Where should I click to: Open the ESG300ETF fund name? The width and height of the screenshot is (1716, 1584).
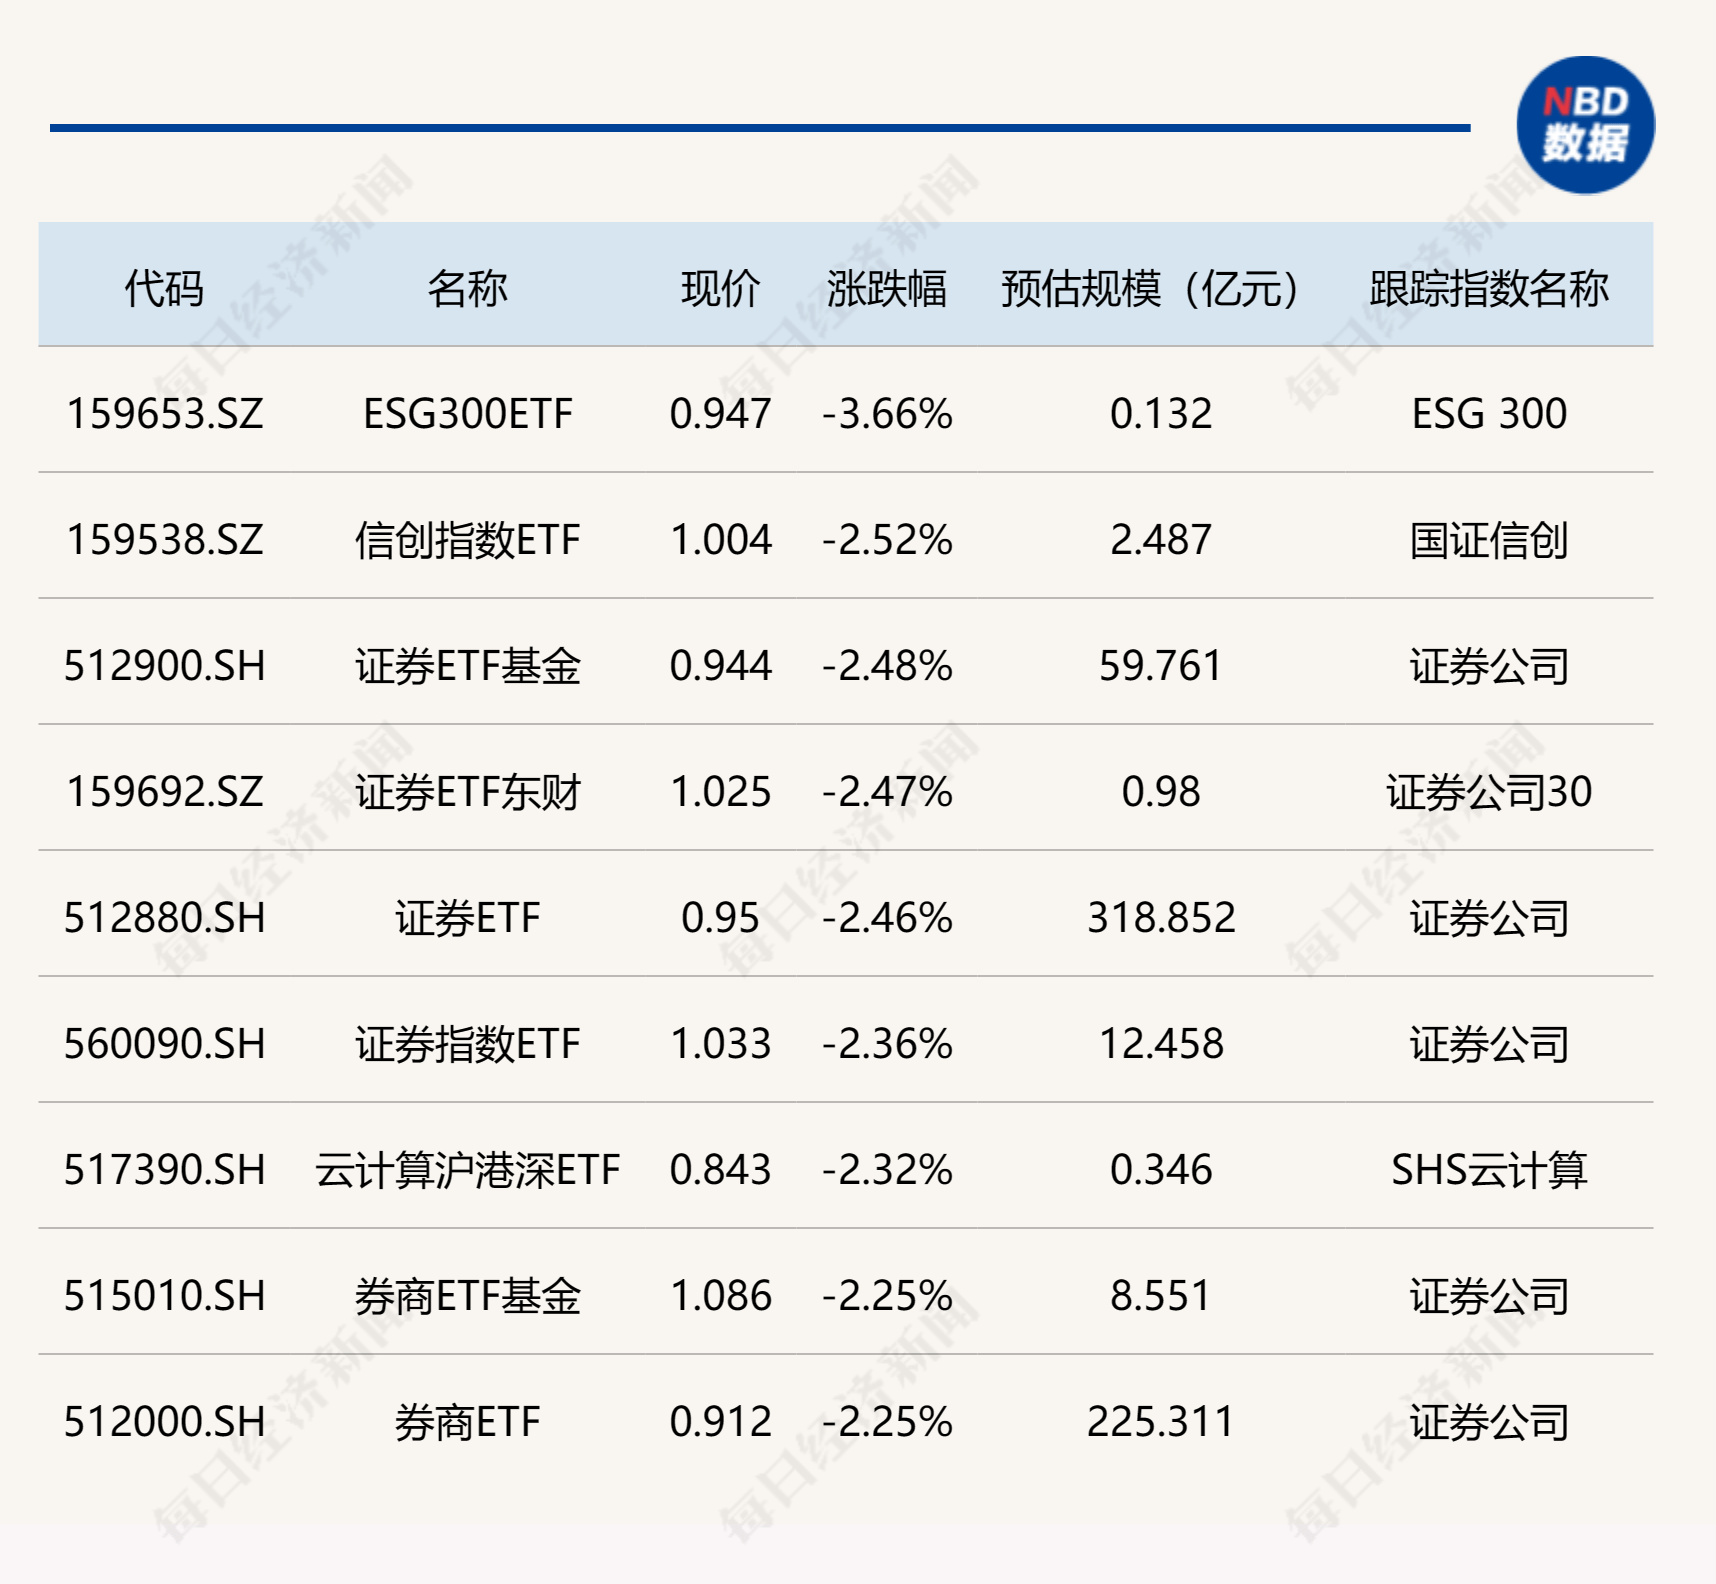[x=467, y=413]
